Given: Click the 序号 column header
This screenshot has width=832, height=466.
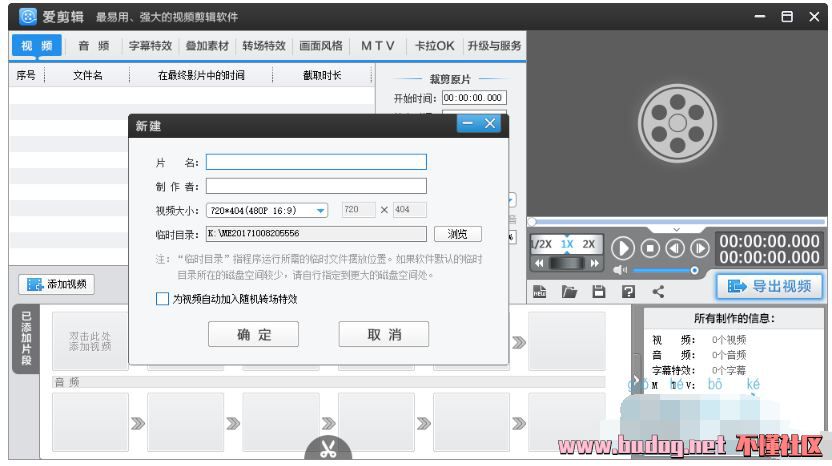Looking at the screenshot, I should point(26,75).
